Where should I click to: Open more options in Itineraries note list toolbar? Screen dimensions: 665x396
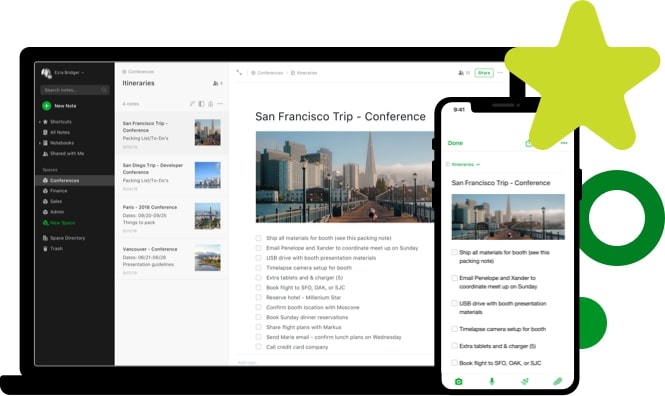[x=220, y=103]
